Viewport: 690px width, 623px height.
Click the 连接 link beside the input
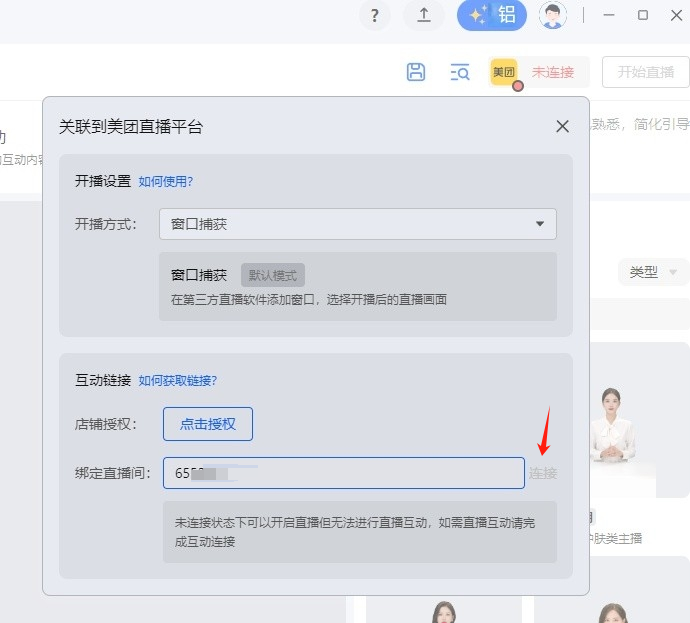pos(543,473)
